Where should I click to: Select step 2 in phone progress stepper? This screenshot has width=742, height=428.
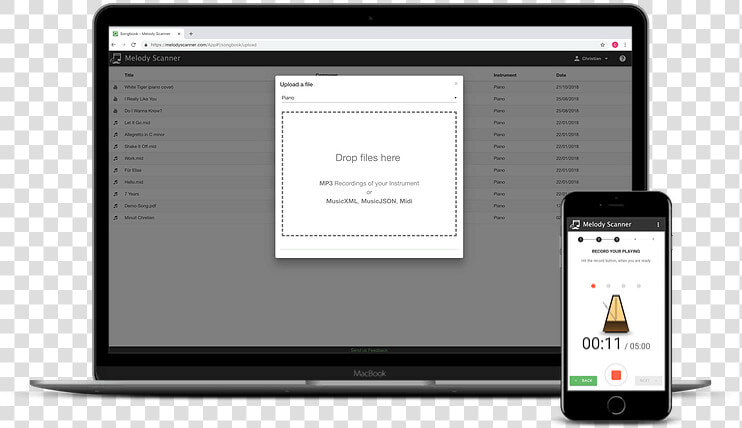point(599,240)
